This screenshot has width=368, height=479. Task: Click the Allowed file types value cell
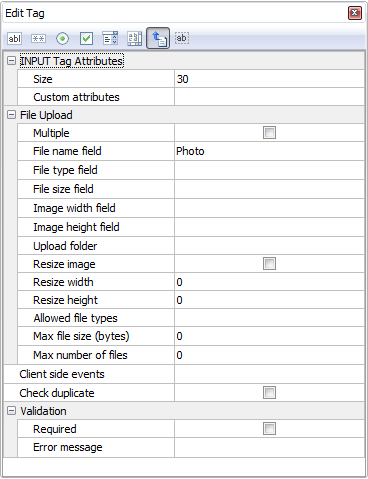tap(269, 318)
